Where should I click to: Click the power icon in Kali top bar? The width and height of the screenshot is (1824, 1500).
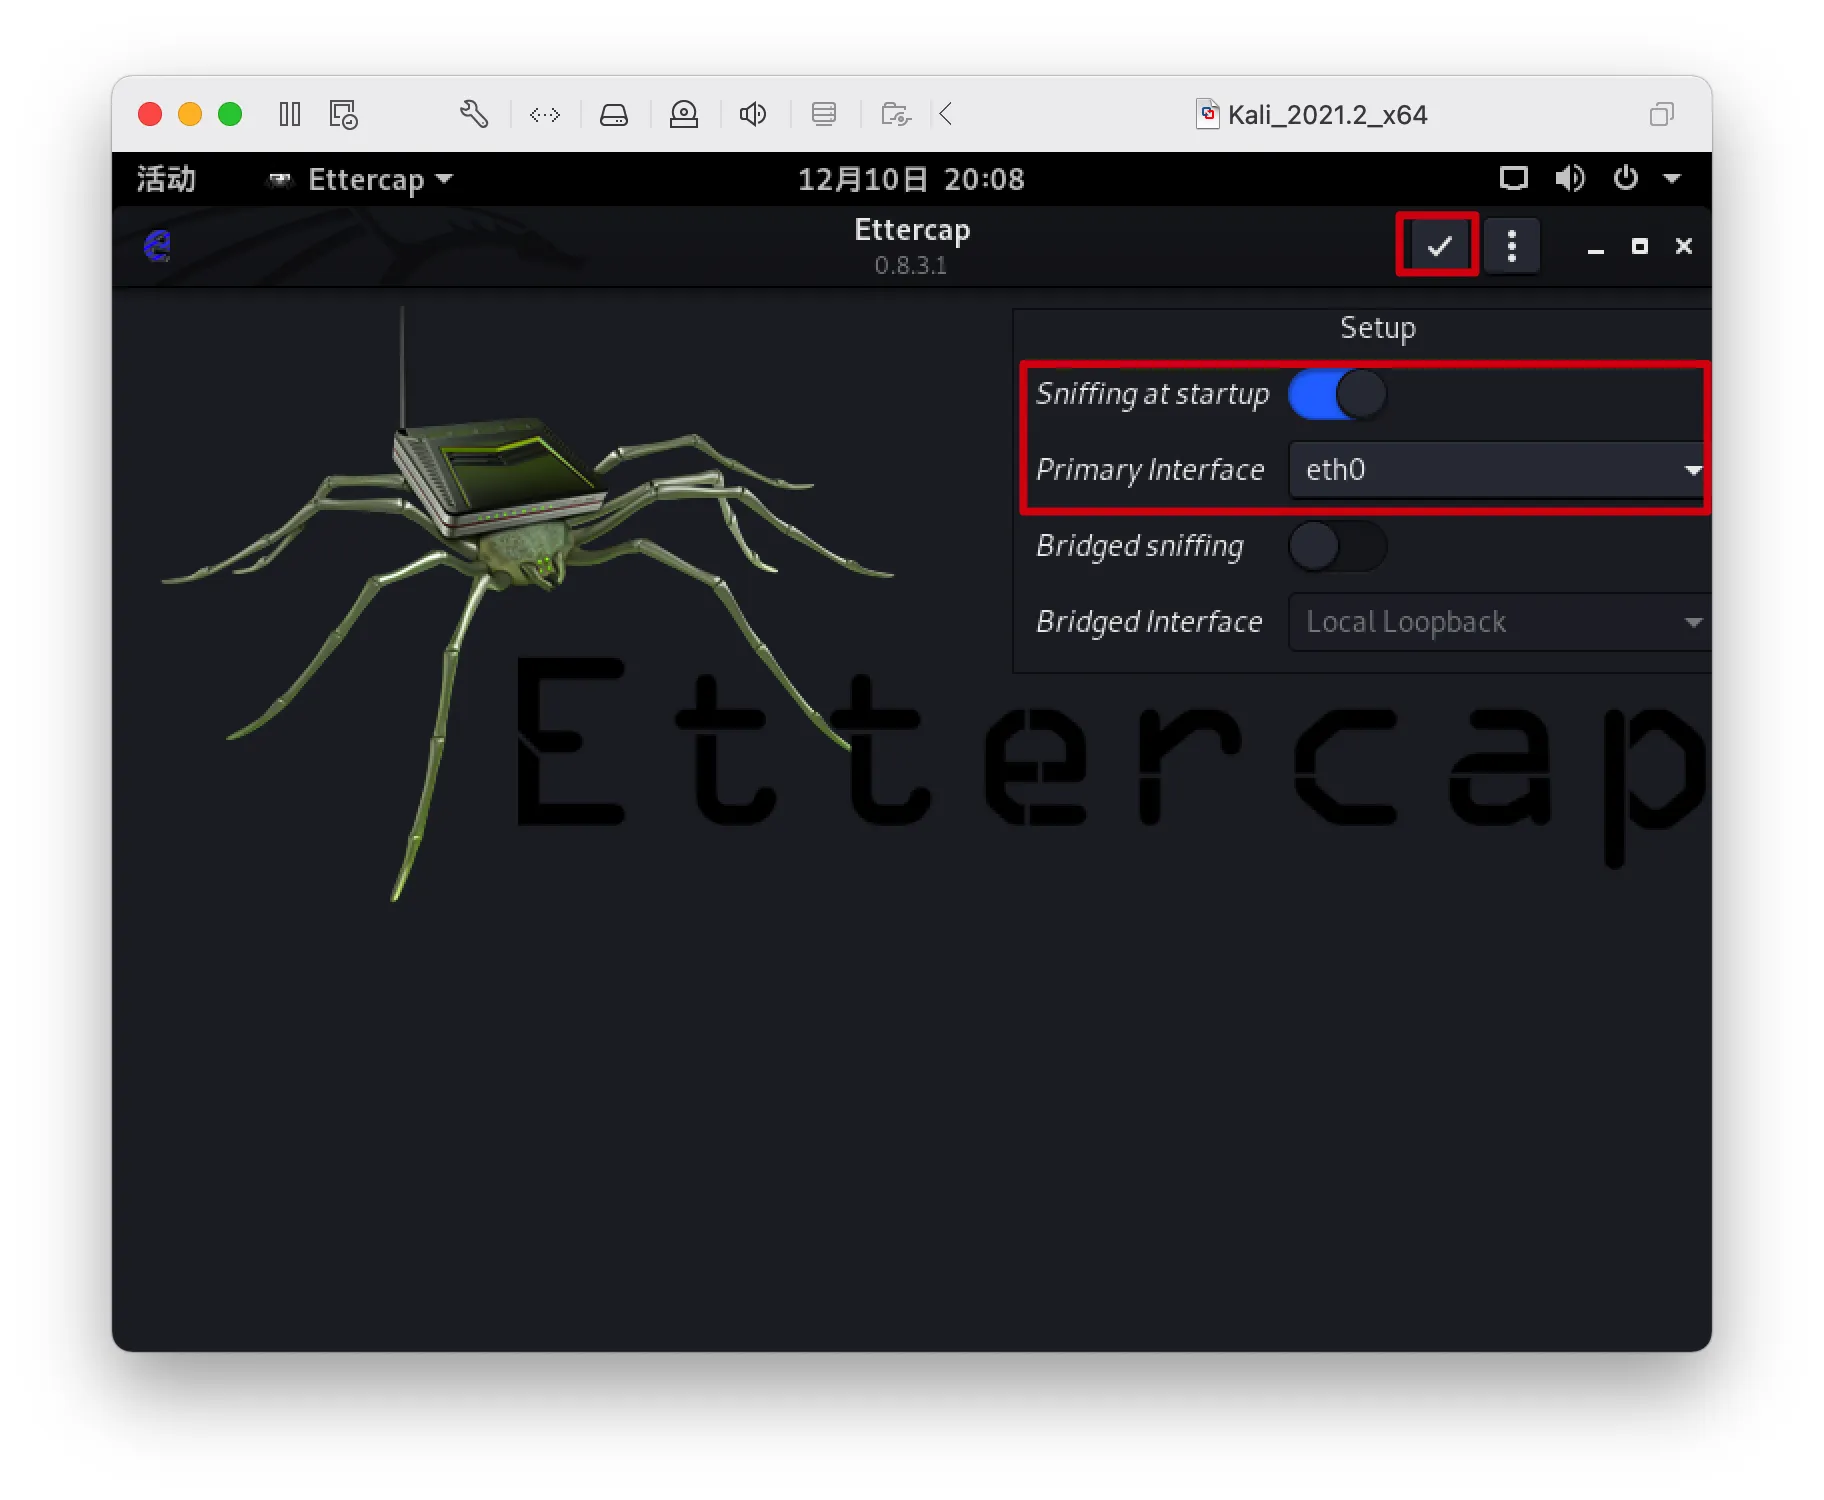point(1625,179)
